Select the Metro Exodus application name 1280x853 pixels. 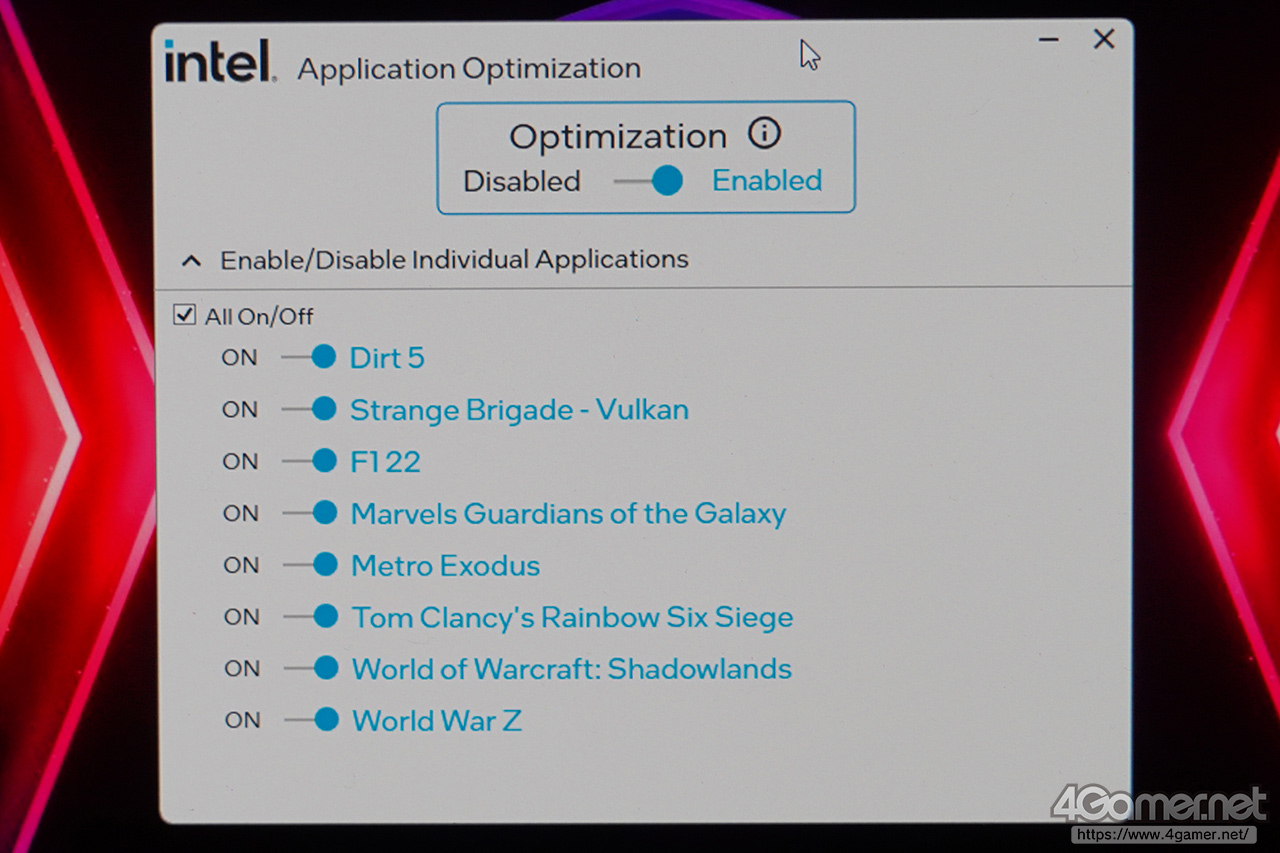445,566
